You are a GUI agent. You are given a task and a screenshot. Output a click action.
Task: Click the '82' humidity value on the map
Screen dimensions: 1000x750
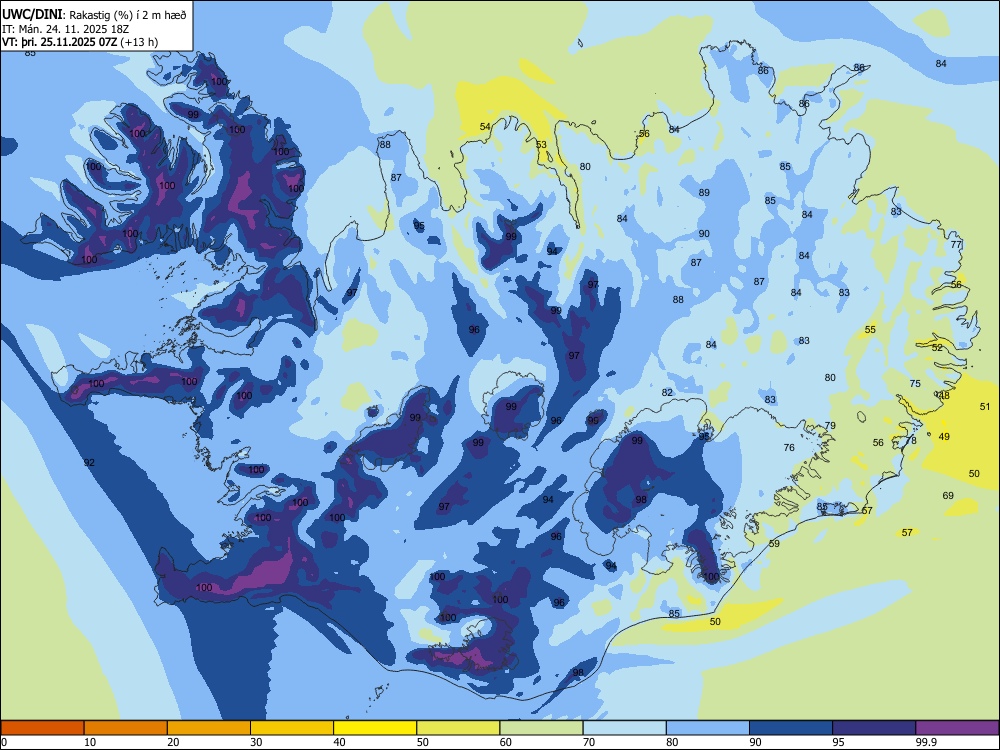[667, 392]
